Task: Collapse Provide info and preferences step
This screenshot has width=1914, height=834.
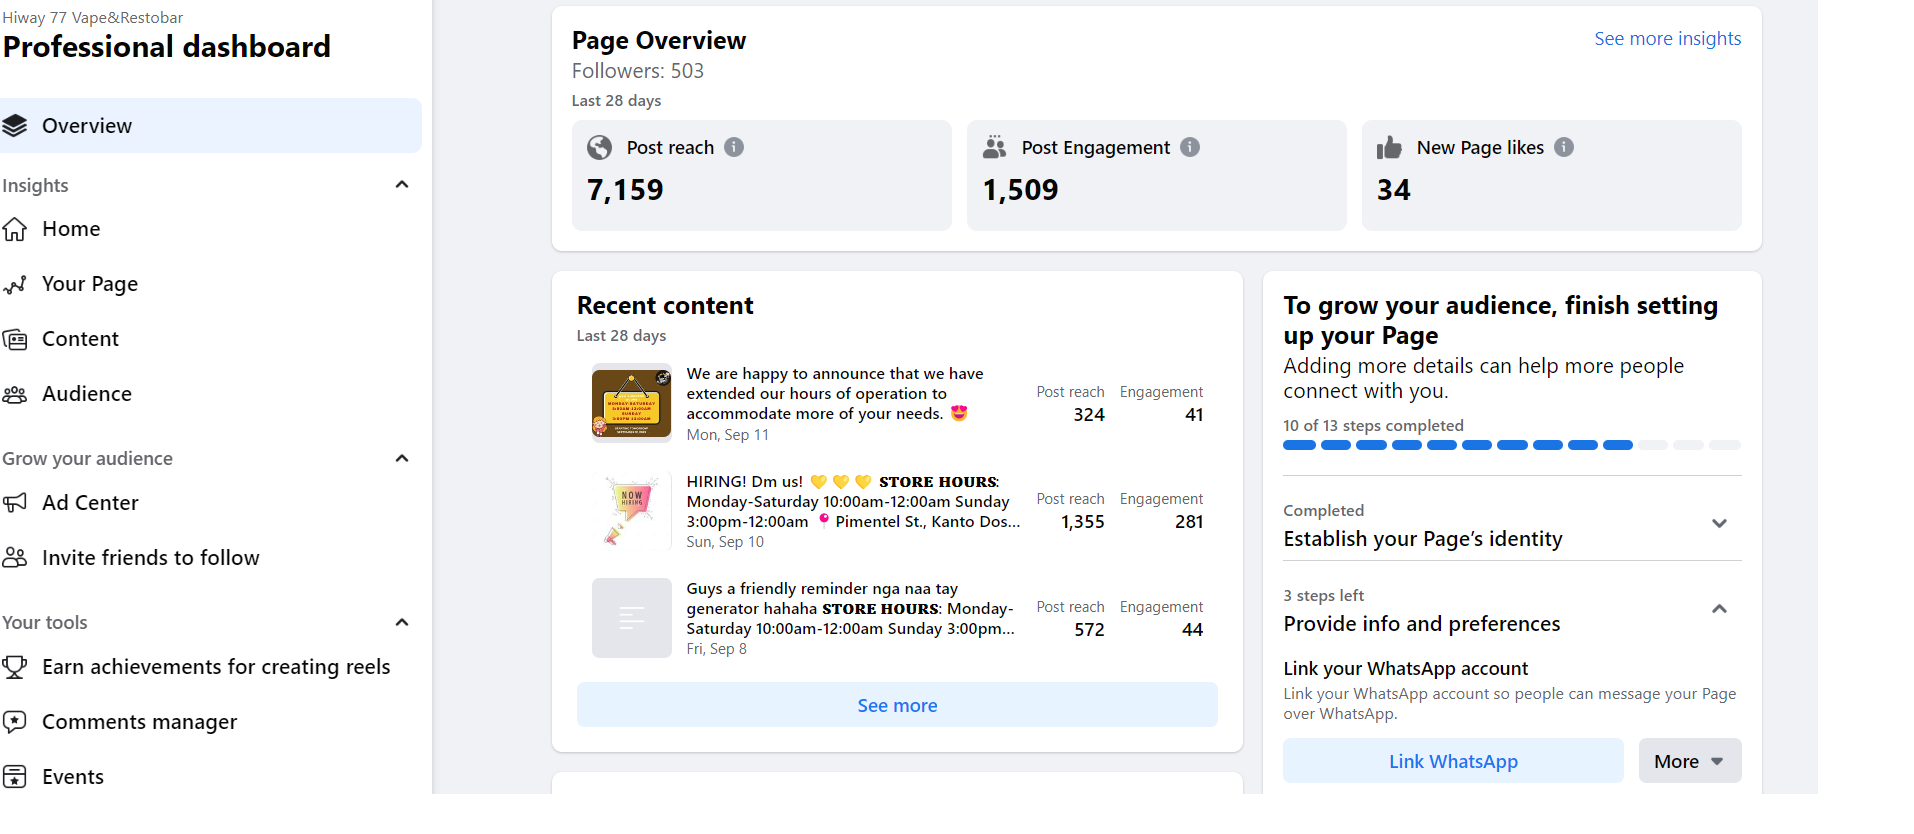Action: coord(1719,609)
